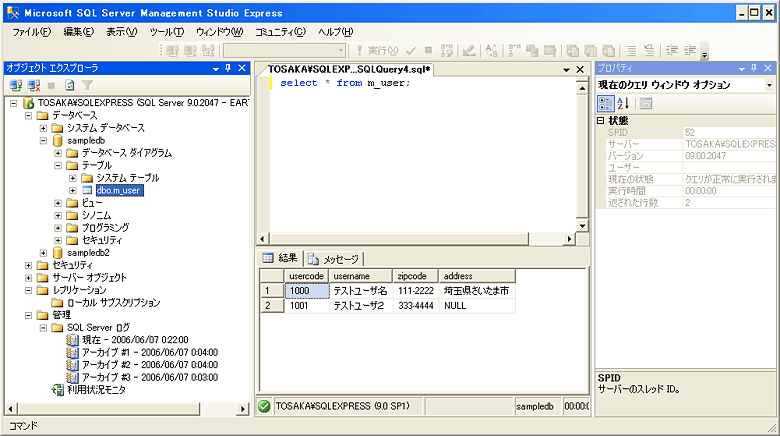Click Object Explorer horizontal scrollbar right arrow
The height and width of the screenshot is (436, 780).
tap(242, 409)
